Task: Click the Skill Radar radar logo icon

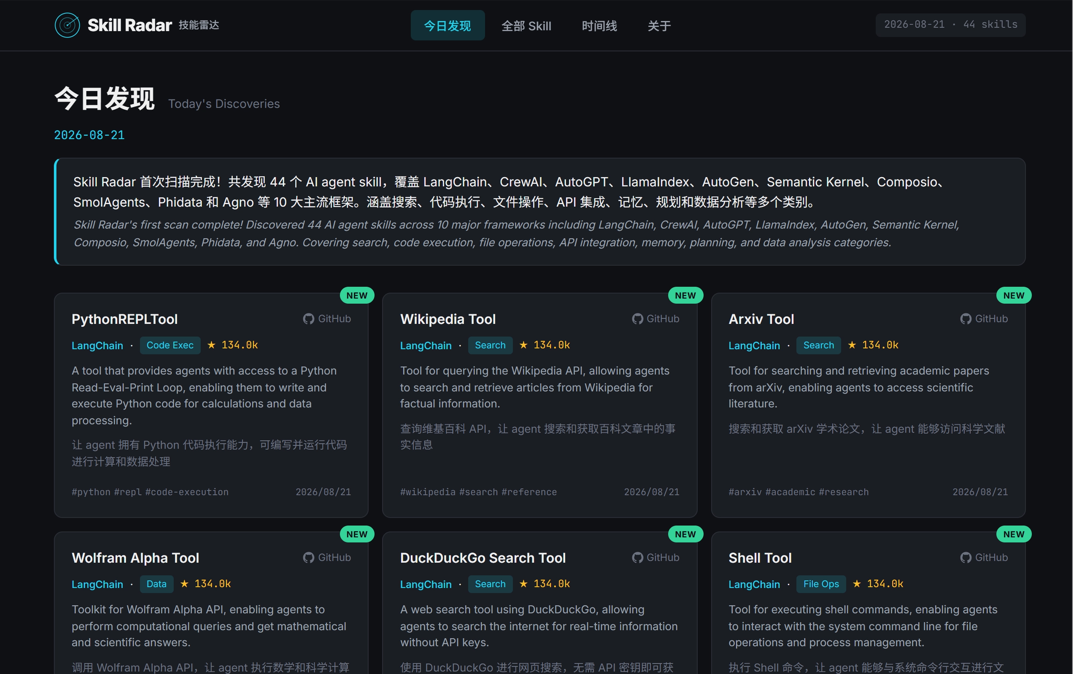Action: click(67, 25)
